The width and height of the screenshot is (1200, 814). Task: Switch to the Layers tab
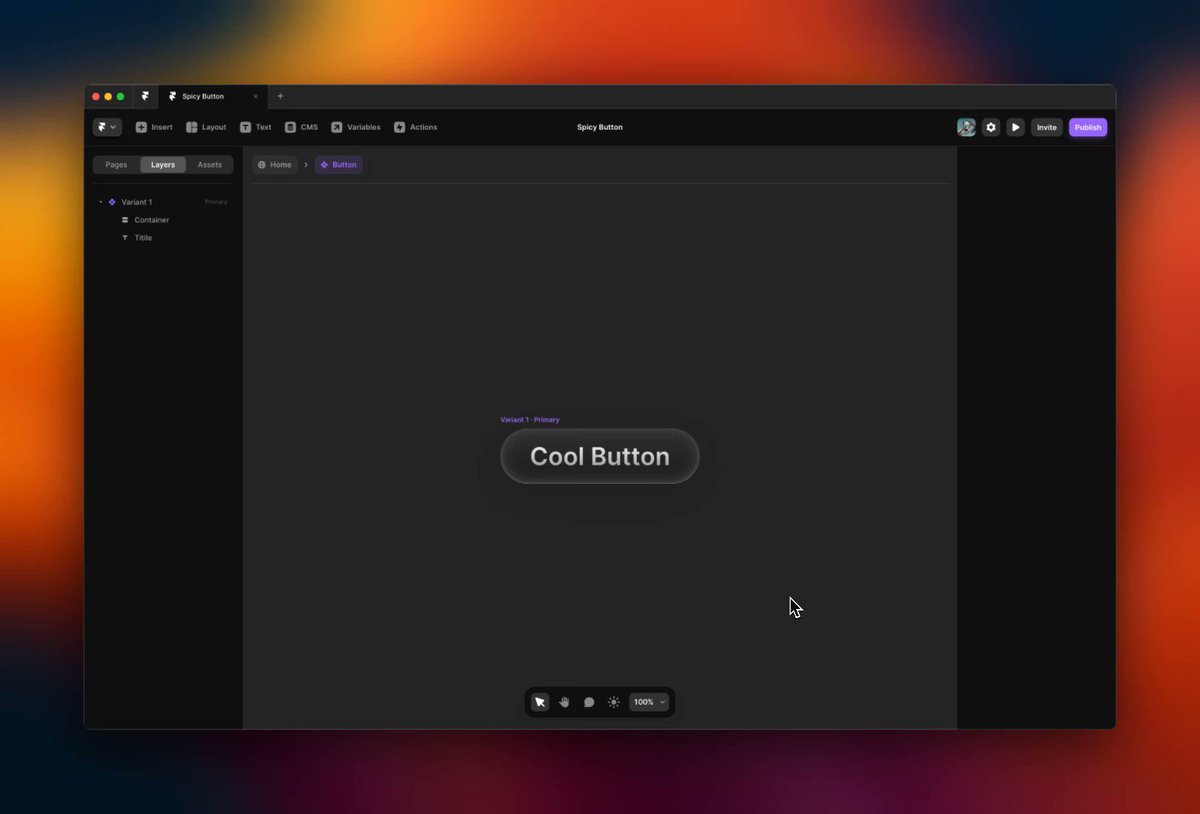pos(163,165)
